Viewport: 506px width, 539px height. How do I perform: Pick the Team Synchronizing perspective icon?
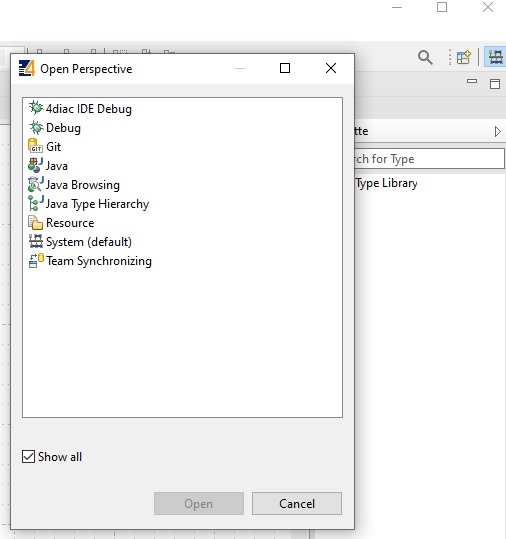click(x=36, y=261)
